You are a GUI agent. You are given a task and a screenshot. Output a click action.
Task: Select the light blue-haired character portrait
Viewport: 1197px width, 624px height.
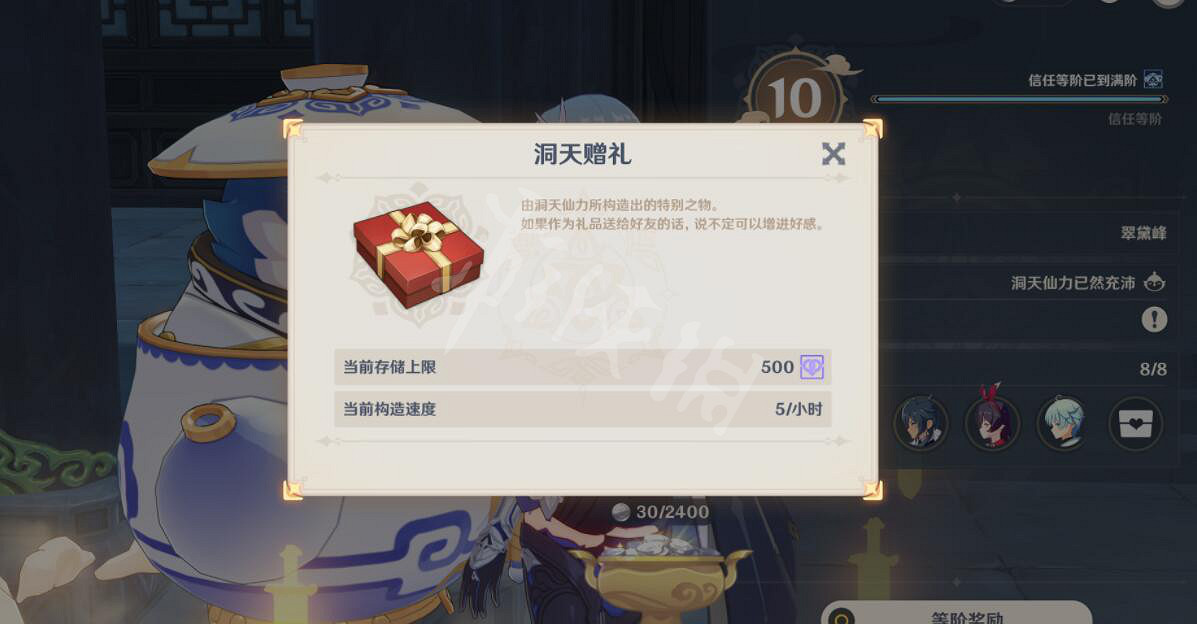[1063, 423]
